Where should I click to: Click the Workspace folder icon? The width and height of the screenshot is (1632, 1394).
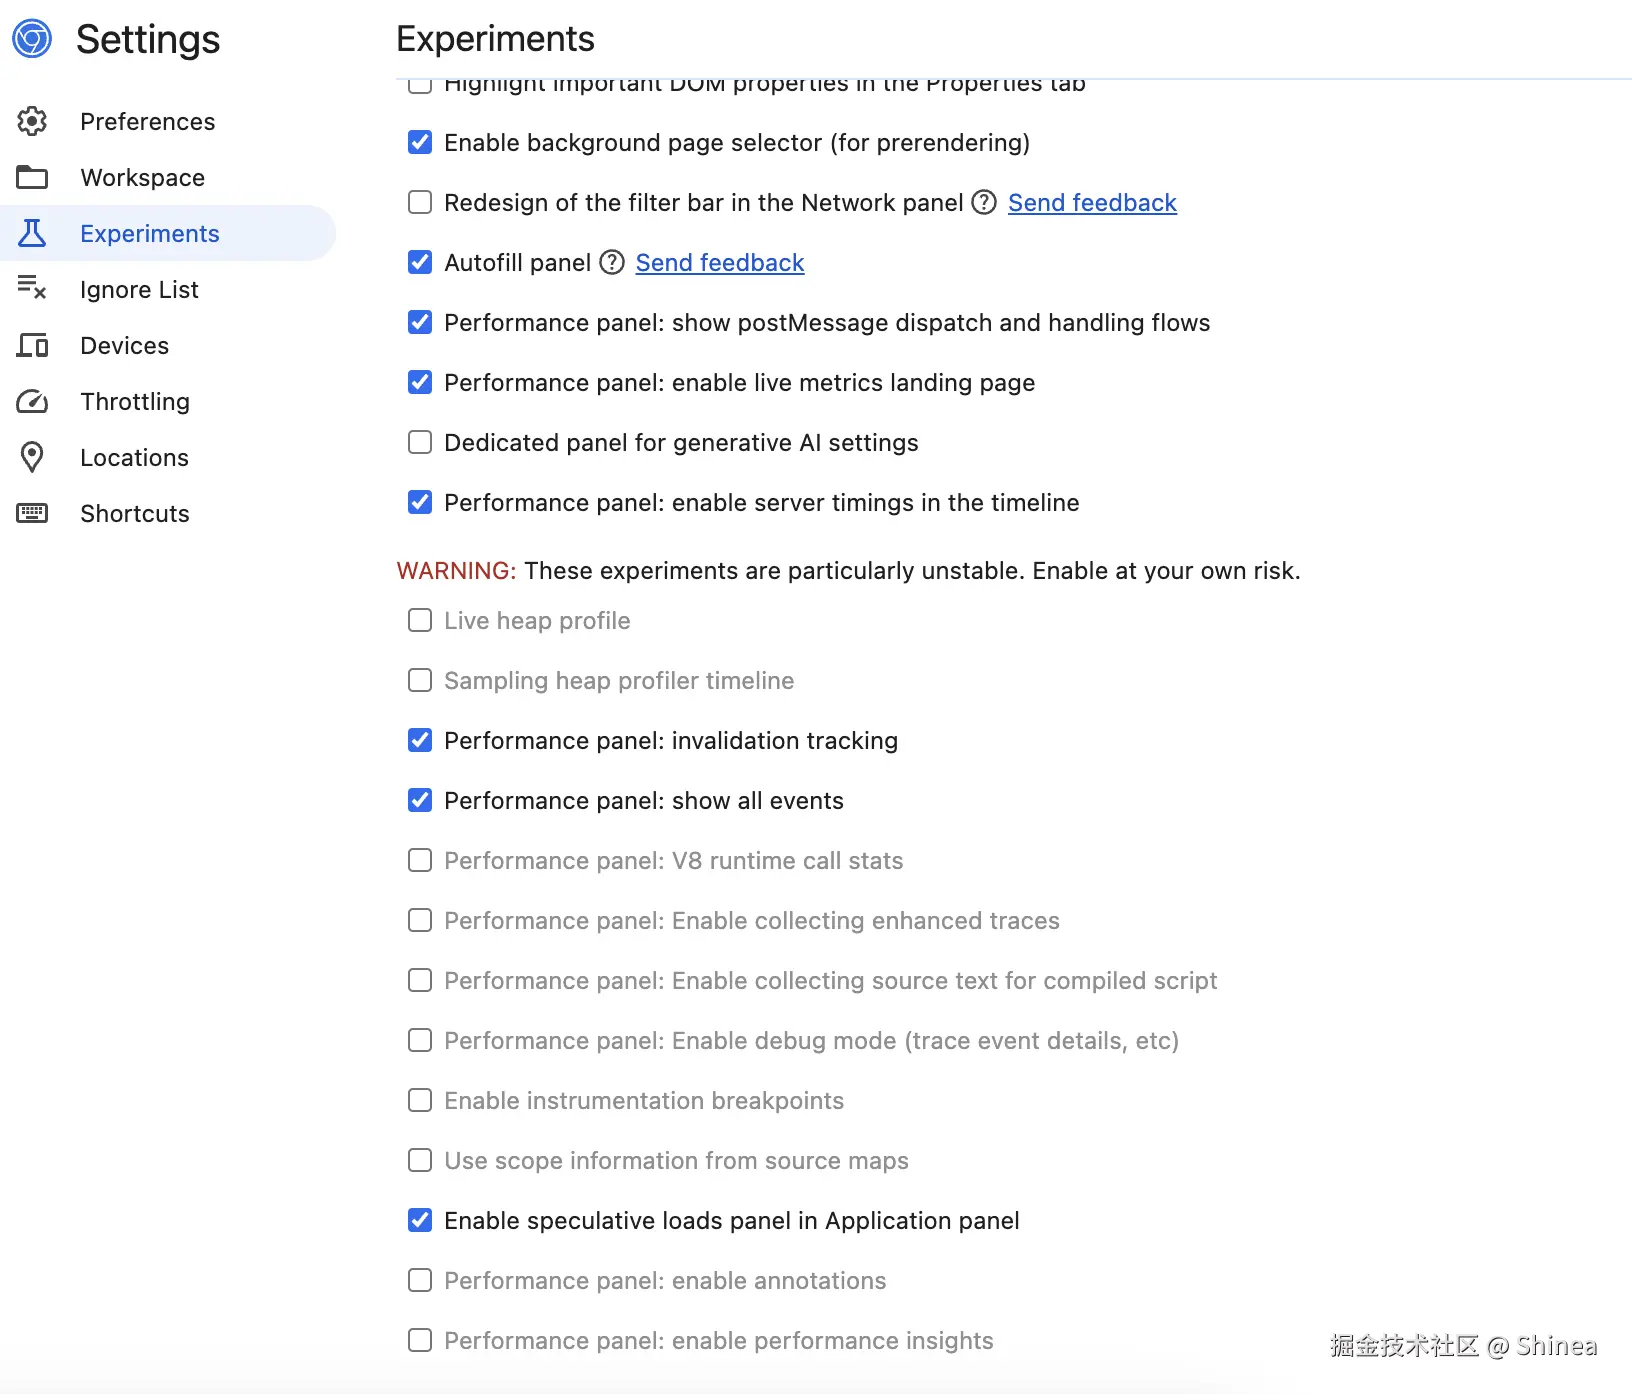click(32, 177)
